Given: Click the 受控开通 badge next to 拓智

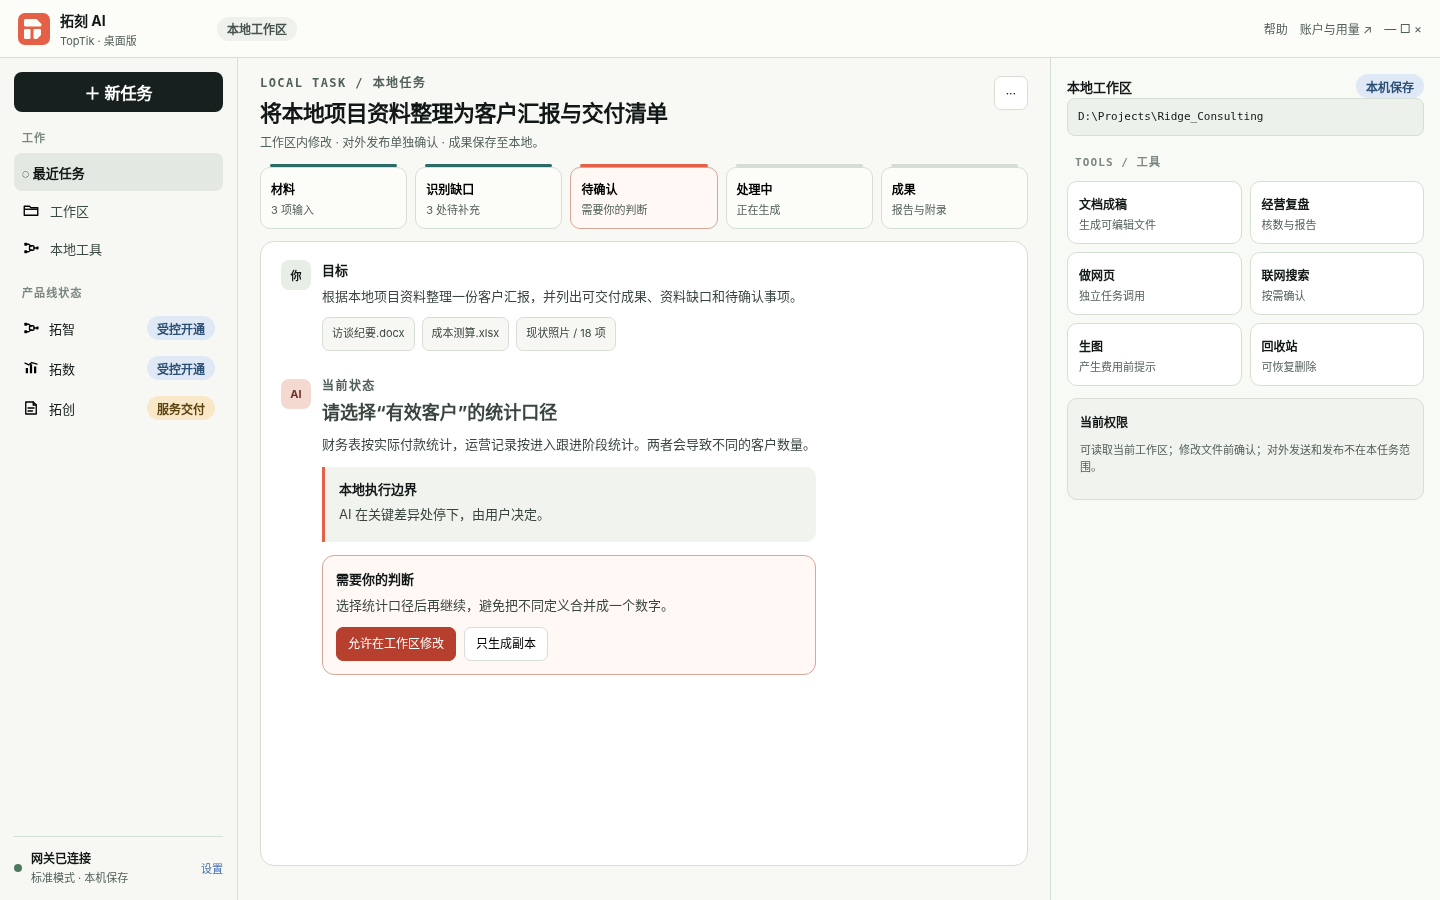Looking at the screenshot, I should tap(181, 329).
